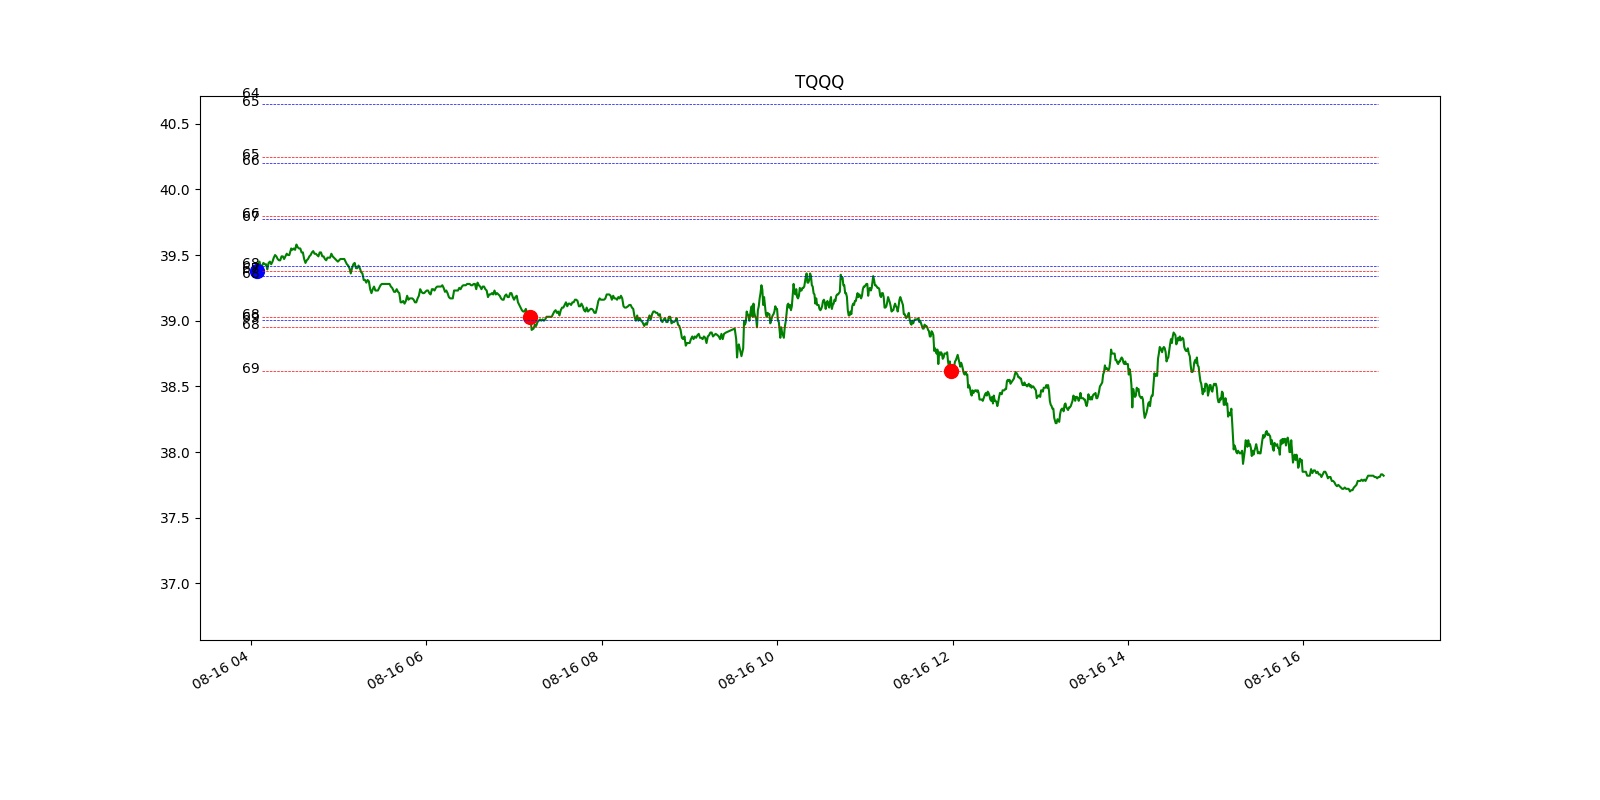Click the TQQQ chart title

pyautogui.click(x=819, y=82)
